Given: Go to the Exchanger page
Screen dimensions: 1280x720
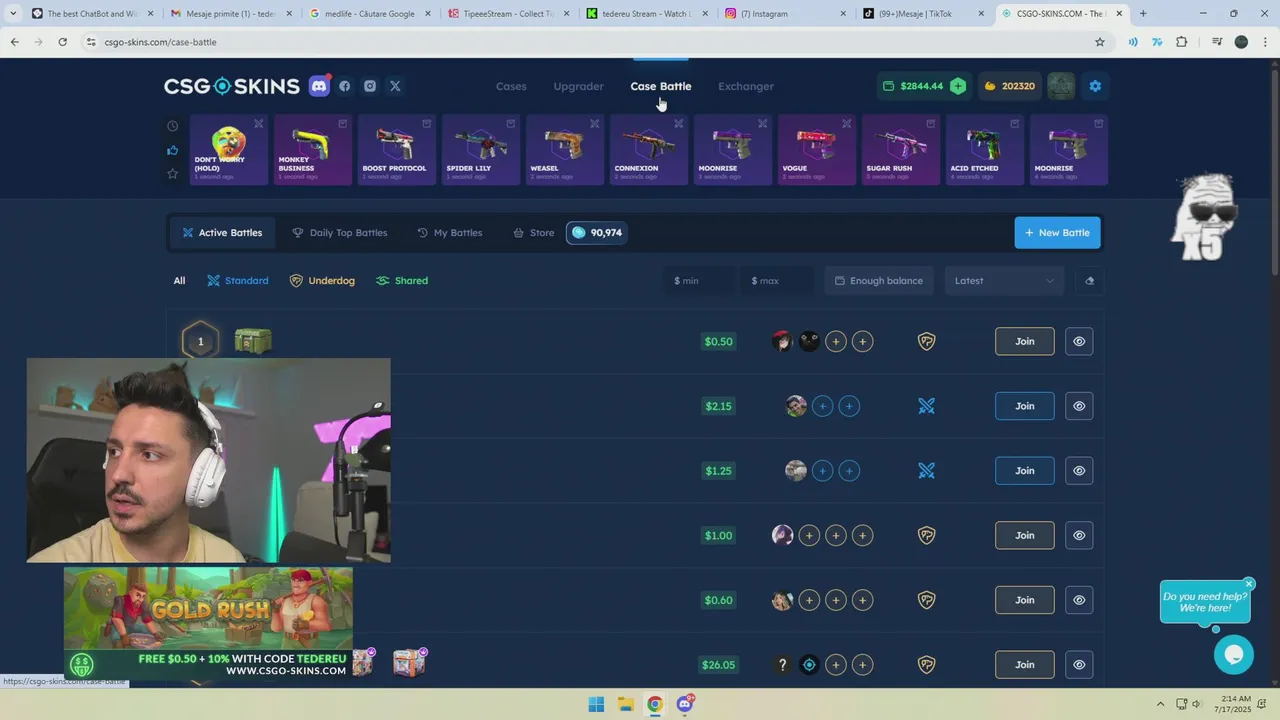Looking at the screenshot, I should [746, 86].
